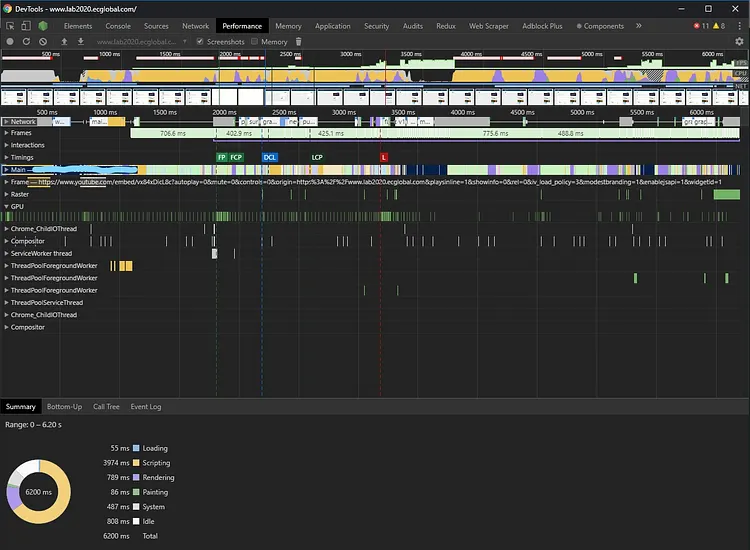The image size is (750, 550).
Task: Switch to the Bottom-Up tab
Action: pos(64,407)
